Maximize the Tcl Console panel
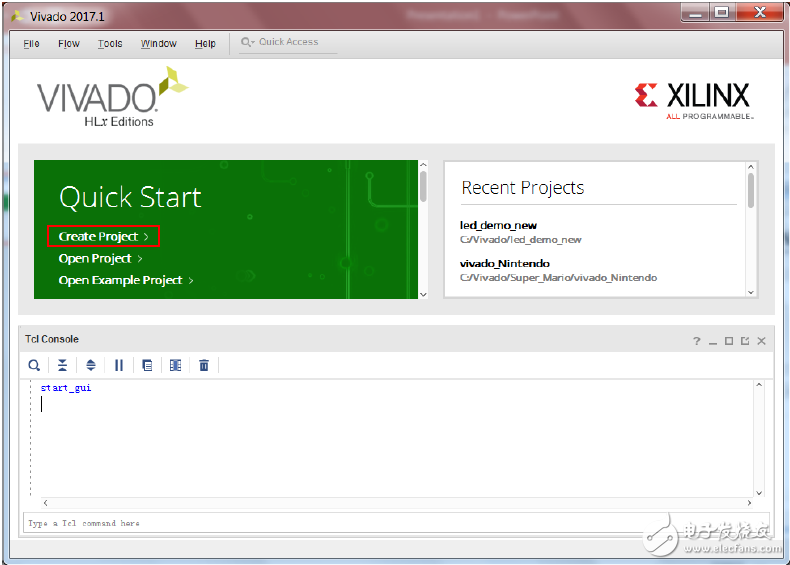 pyautogui.click(x=729, y=341)
